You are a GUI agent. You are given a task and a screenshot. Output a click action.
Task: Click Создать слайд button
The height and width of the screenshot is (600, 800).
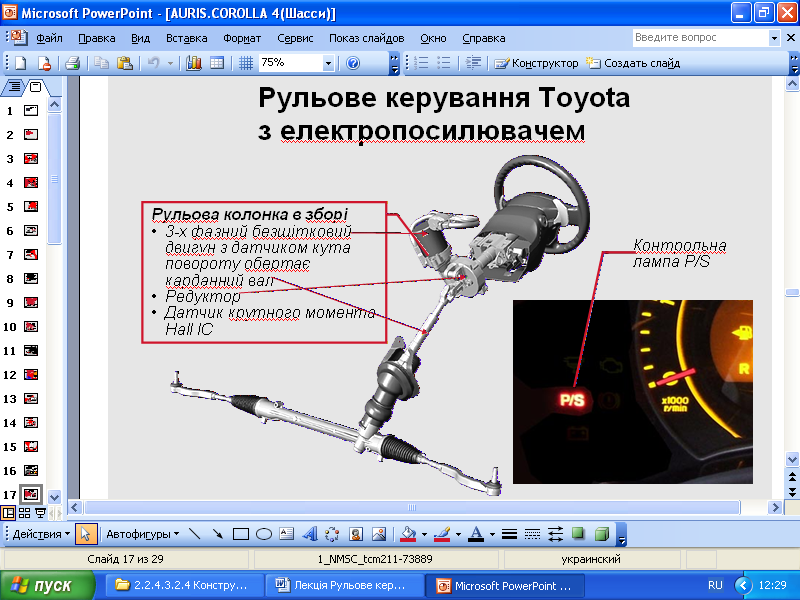[x=633, y=63]
